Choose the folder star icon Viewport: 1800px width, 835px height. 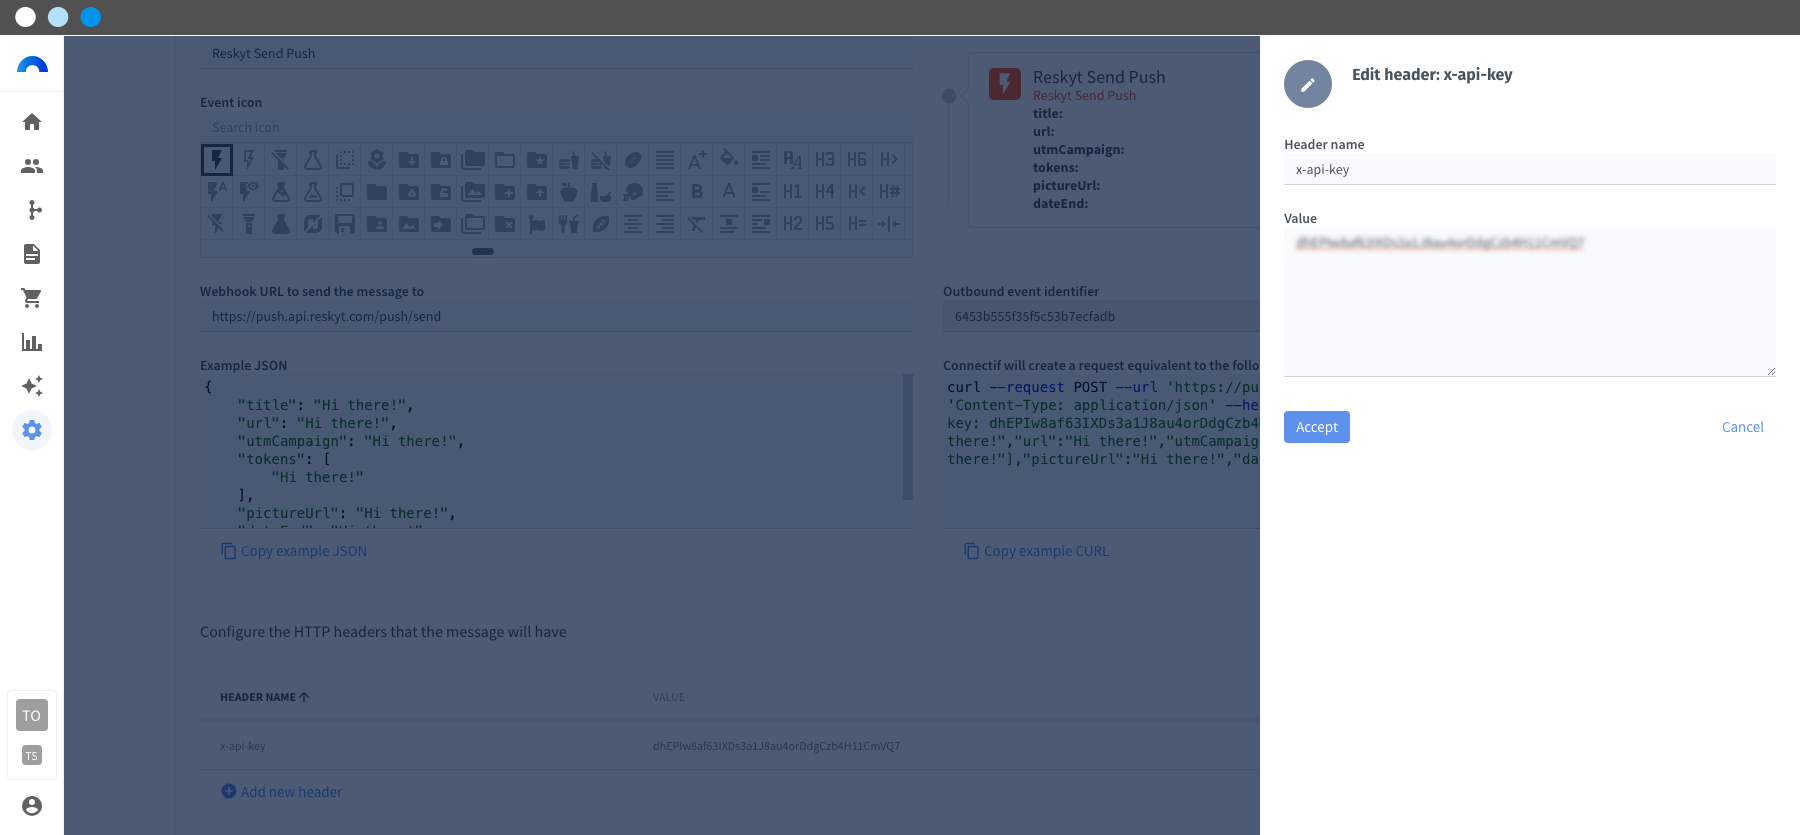(537, 160)
